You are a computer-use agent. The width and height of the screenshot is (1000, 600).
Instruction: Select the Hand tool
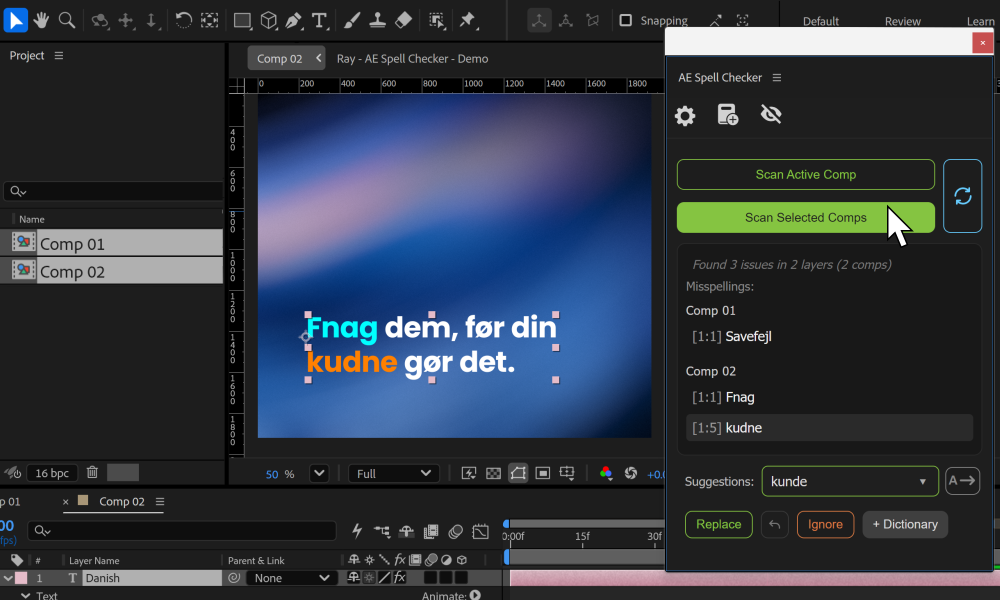(41, 20)
